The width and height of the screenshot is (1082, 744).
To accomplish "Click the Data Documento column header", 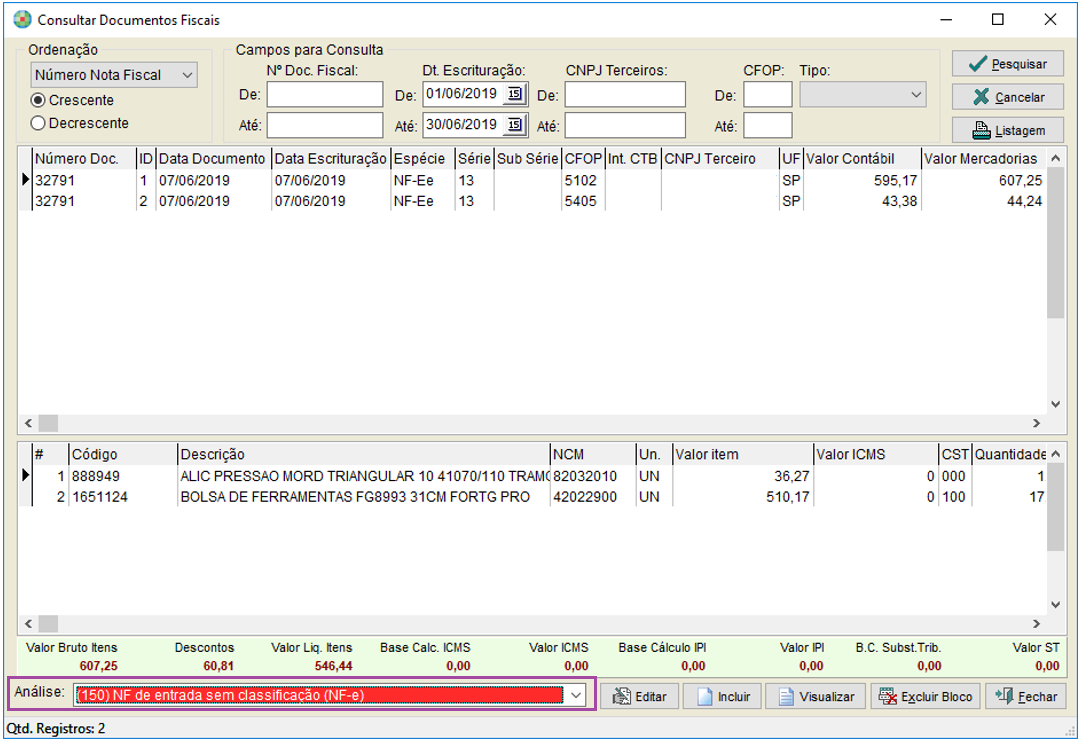I will (213, 159).
